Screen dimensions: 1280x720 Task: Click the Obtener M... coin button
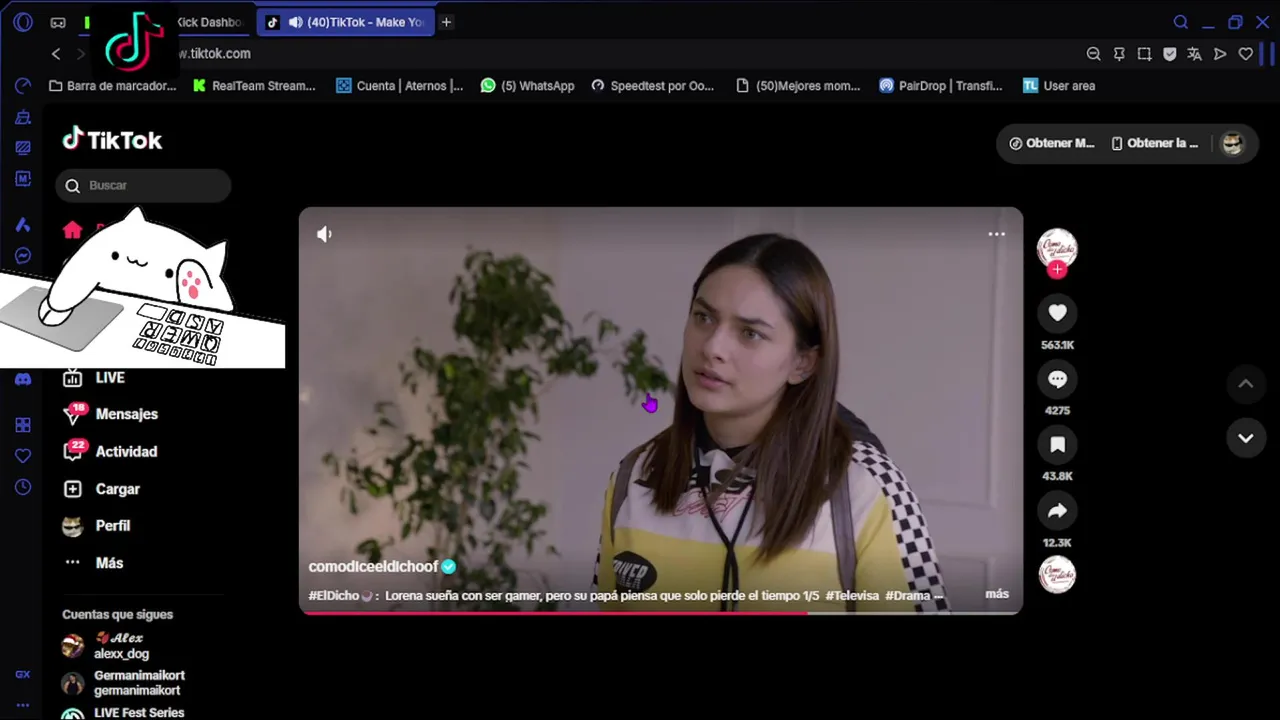pyautogui.click(x=1051, y=143)
